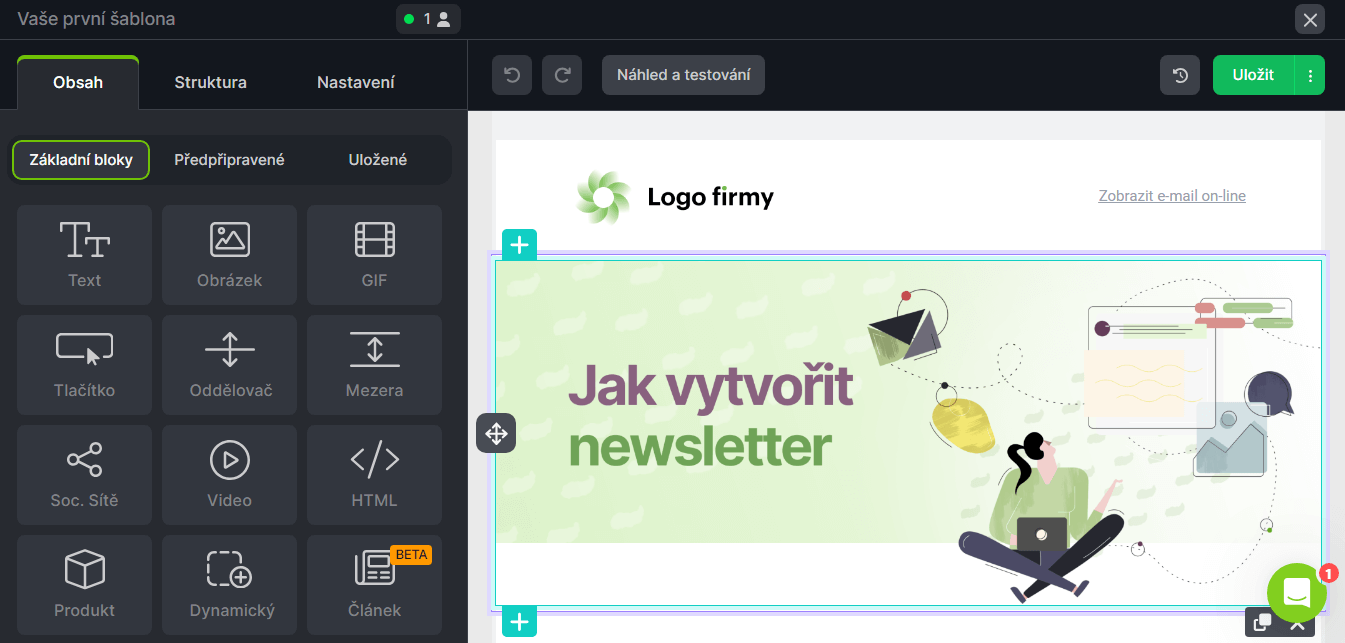Choose the Produkt block

coord(85,585)
